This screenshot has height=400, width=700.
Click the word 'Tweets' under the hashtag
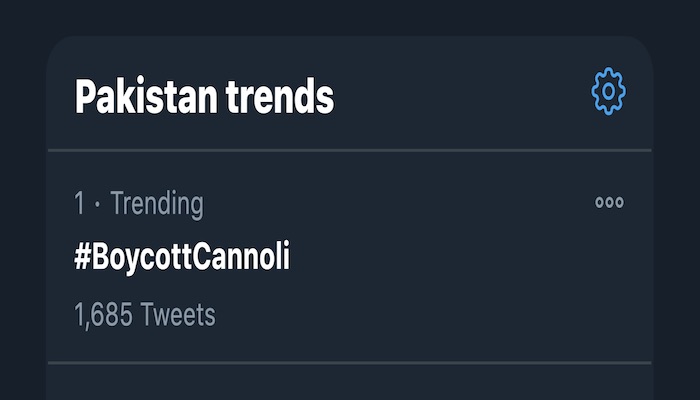pyautogui.click(x=178, y=314)
